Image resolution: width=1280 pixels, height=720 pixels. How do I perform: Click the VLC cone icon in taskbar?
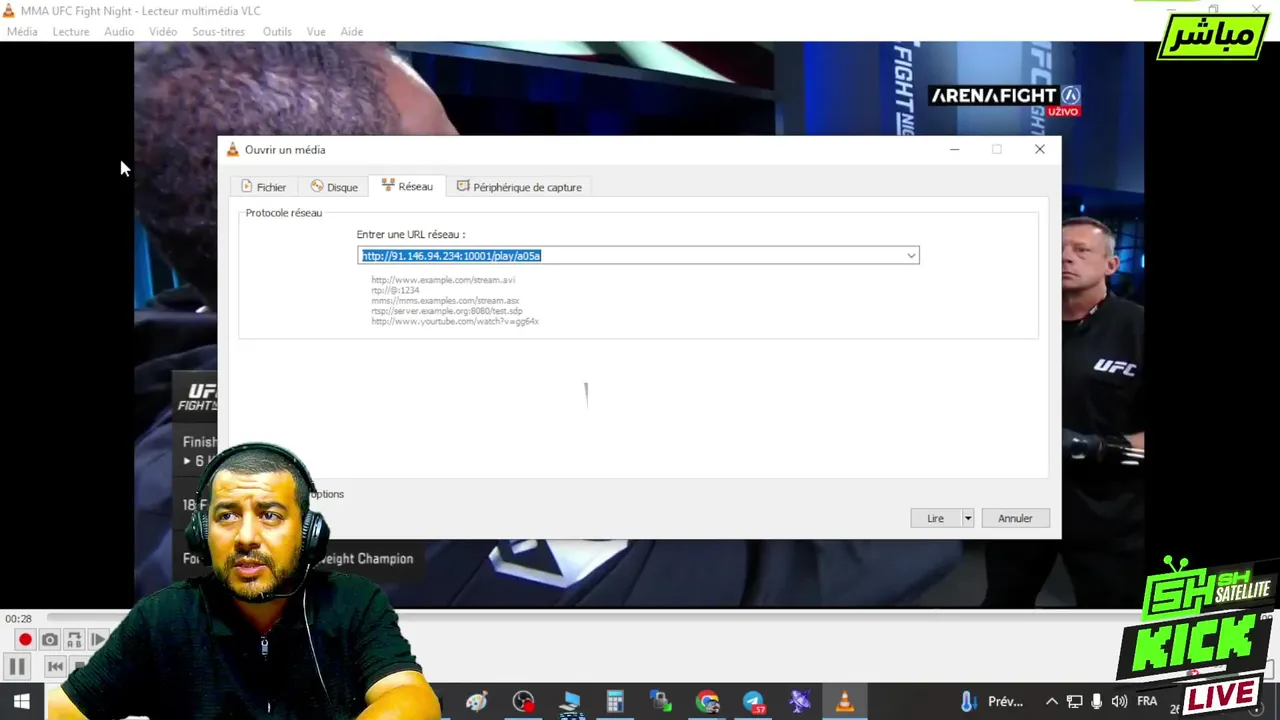pyautogui.click(x=845, y=702)
